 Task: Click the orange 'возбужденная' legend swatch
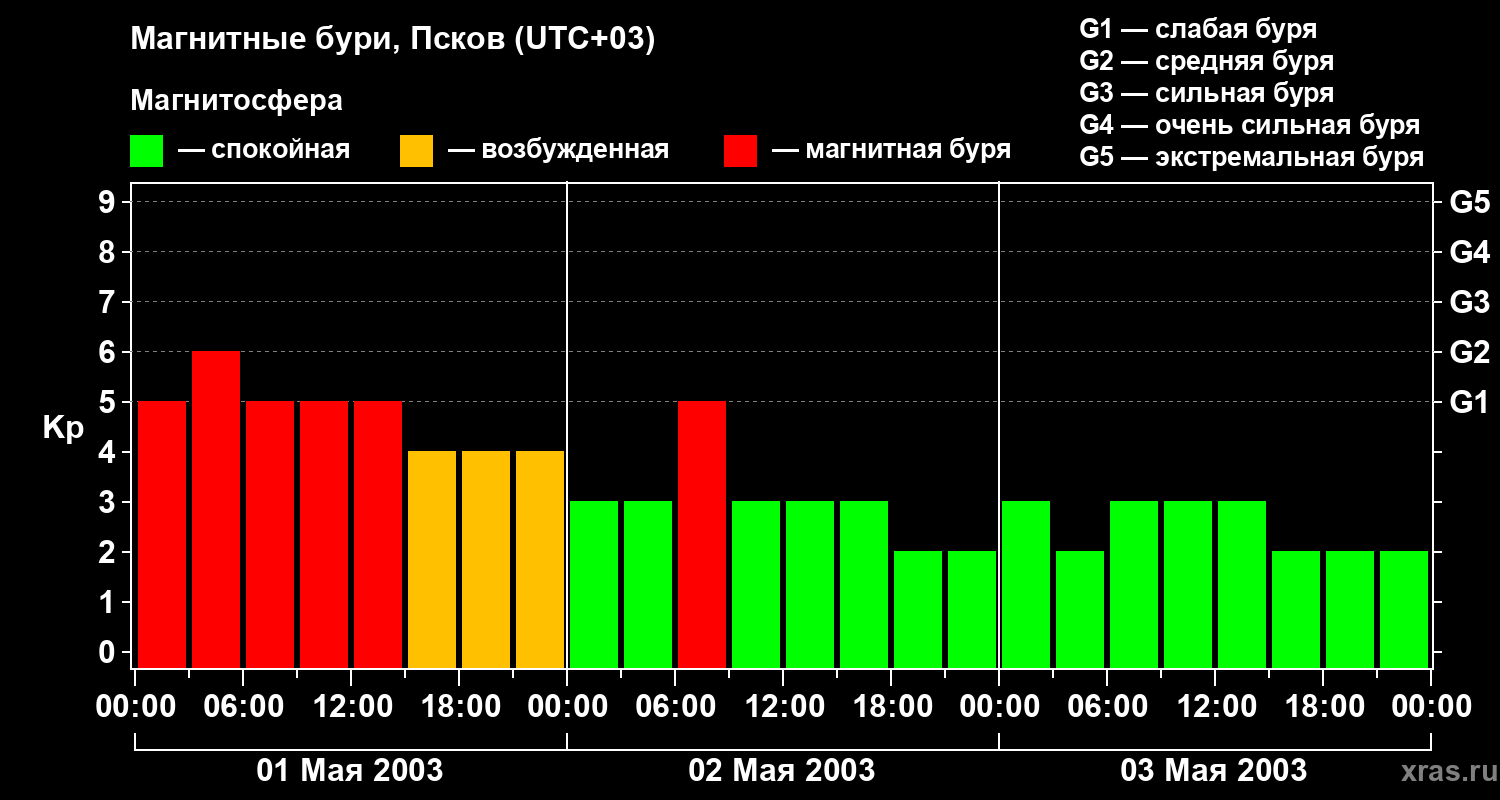[416, 151]
